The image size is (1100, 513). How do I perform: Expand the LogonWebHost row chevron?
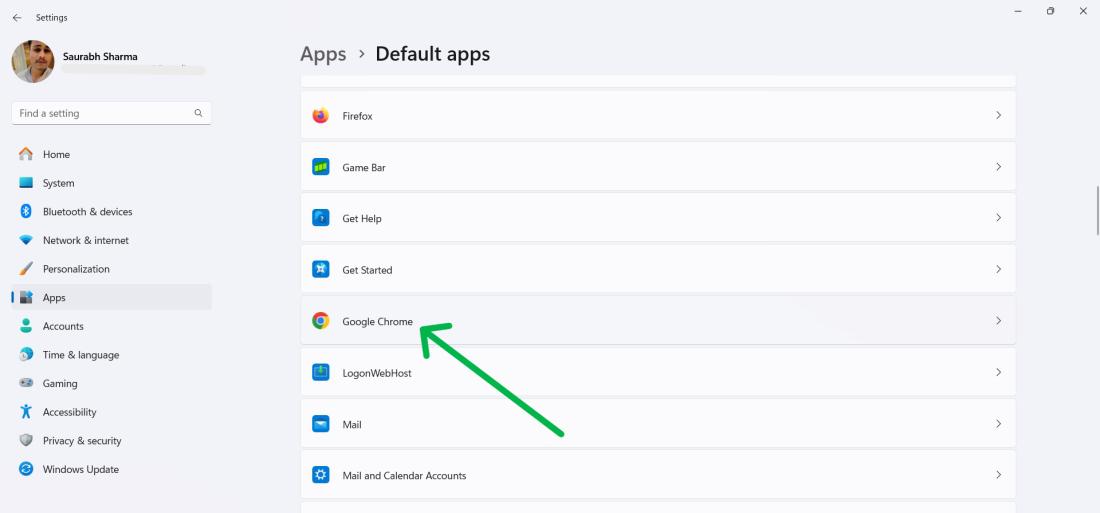[x=998, y=373]
